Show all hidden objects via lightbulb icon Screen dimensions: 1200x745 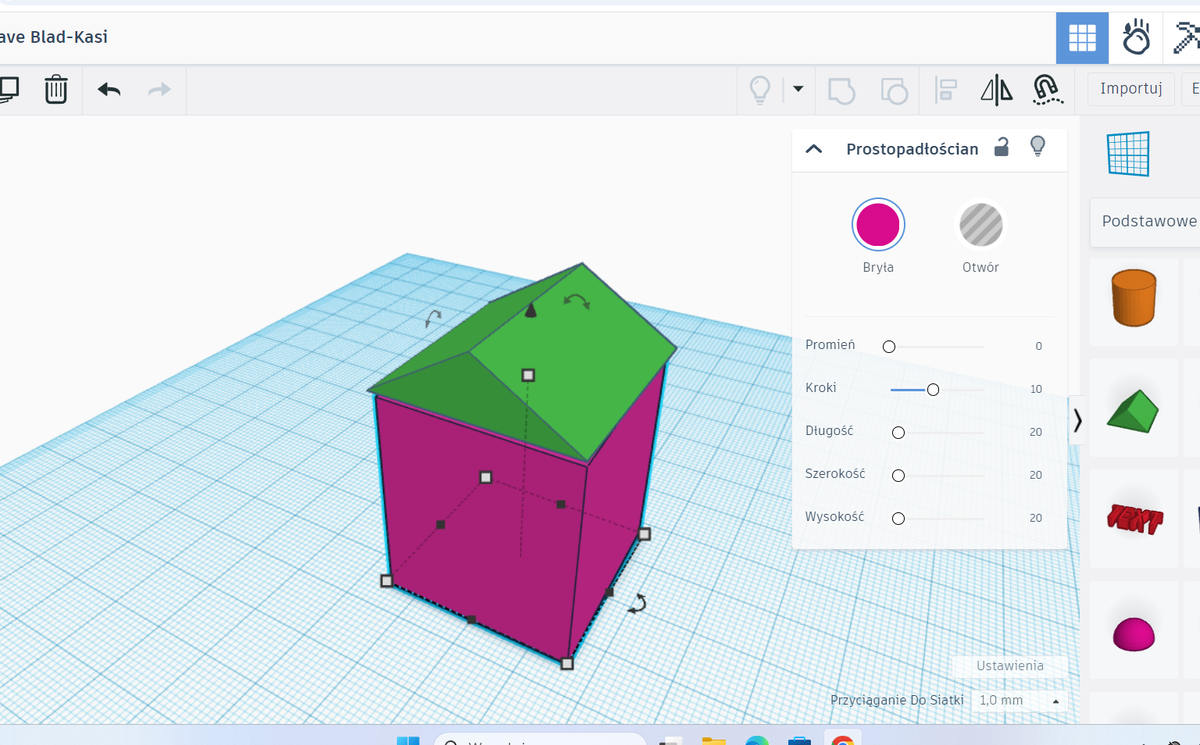760,90
